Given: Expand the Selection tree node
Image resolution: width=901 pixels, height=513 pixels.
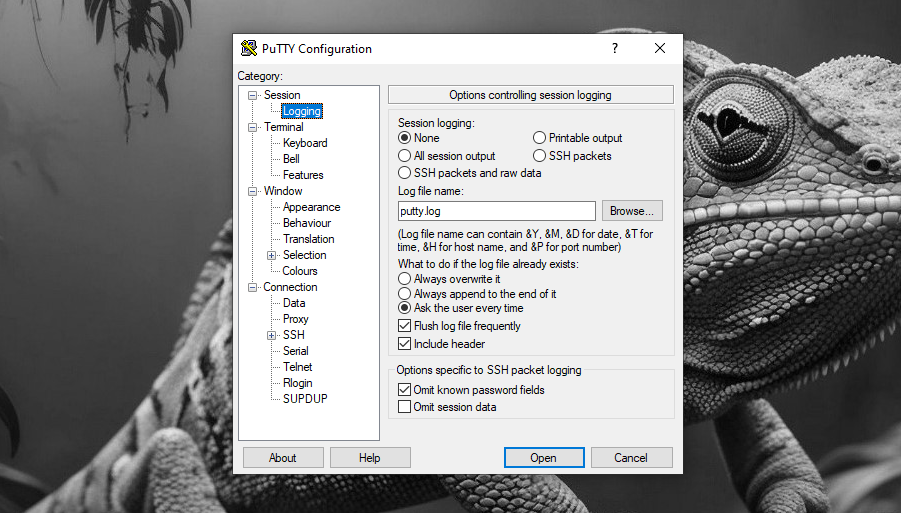Looking at the screenshot, I should pos(272,255).
